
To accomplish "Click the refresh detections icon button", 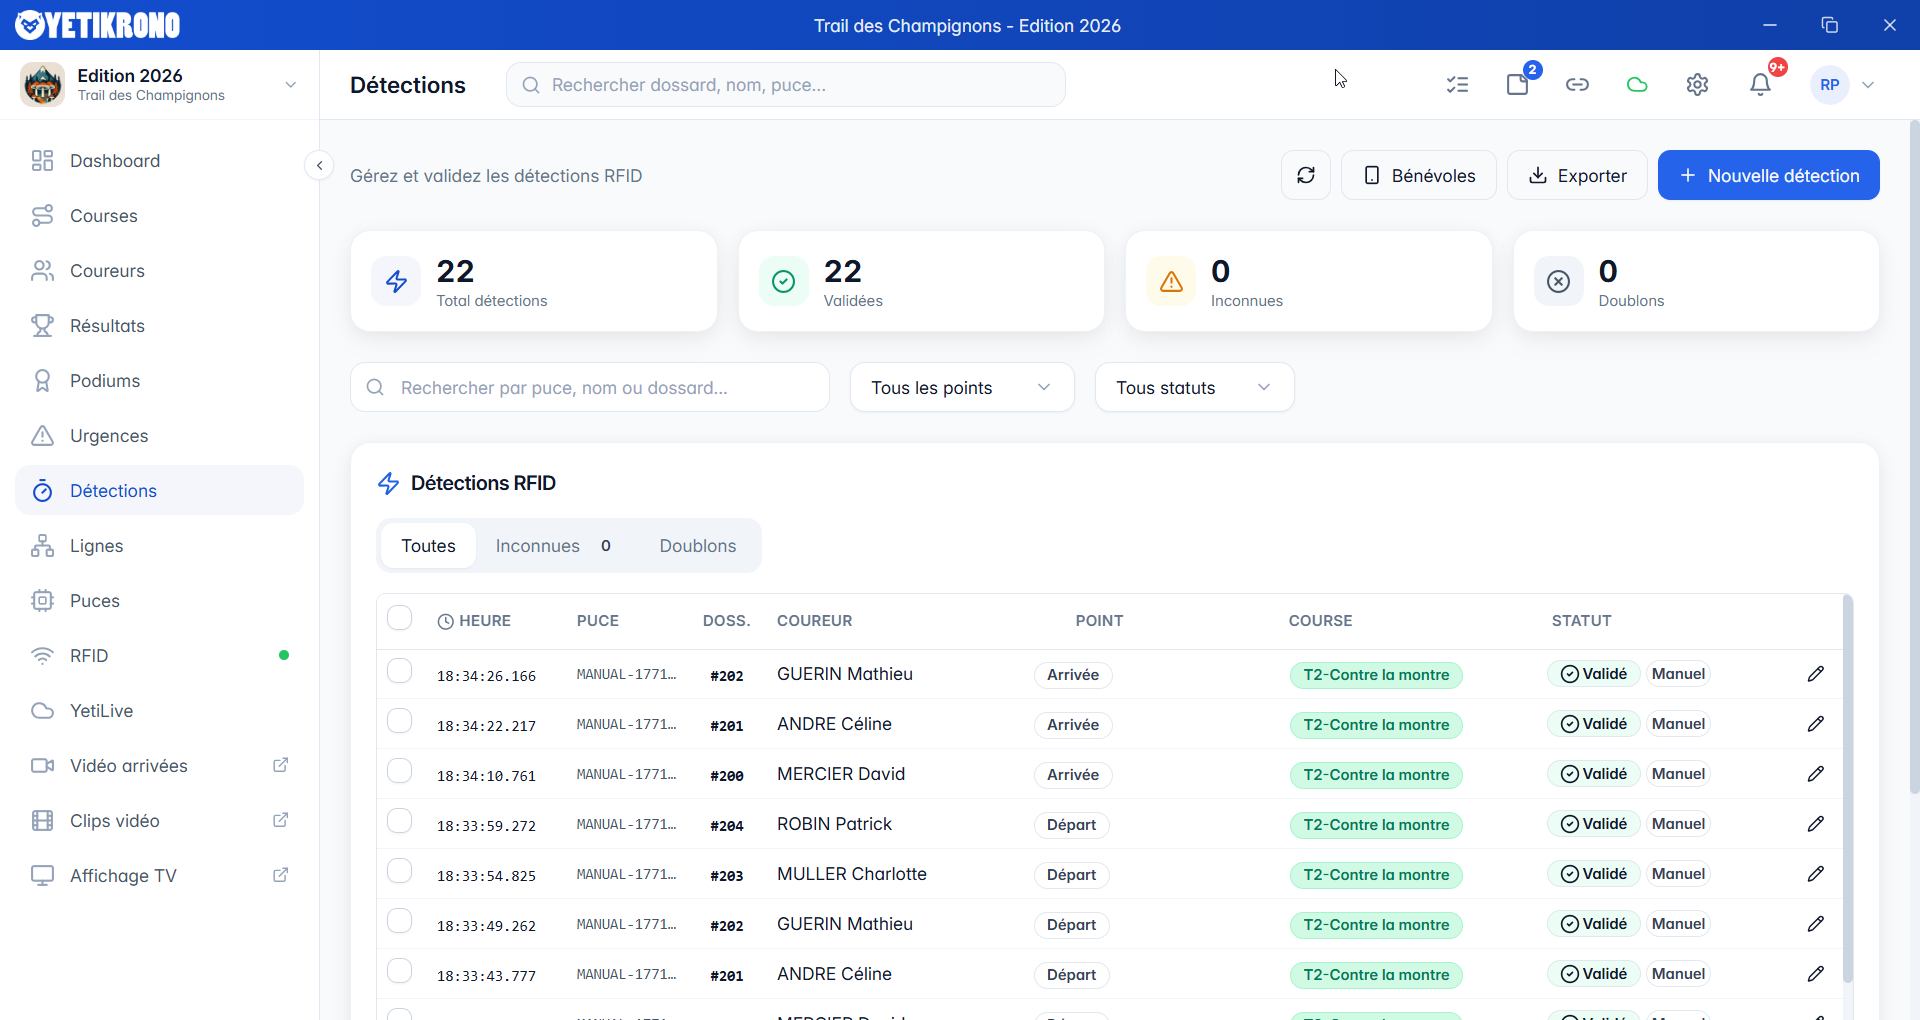I will [1305, 175].
